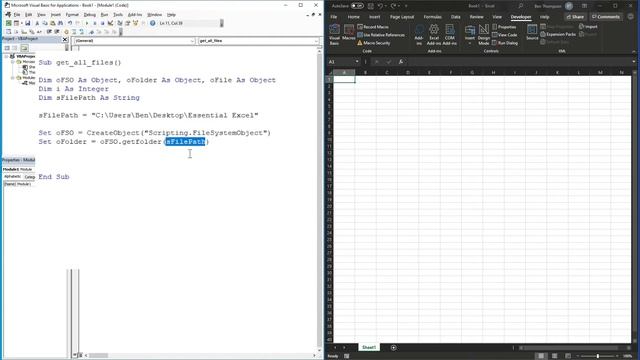
Task: Click the Excel search magnifier icon
Action: coord(520,6)
